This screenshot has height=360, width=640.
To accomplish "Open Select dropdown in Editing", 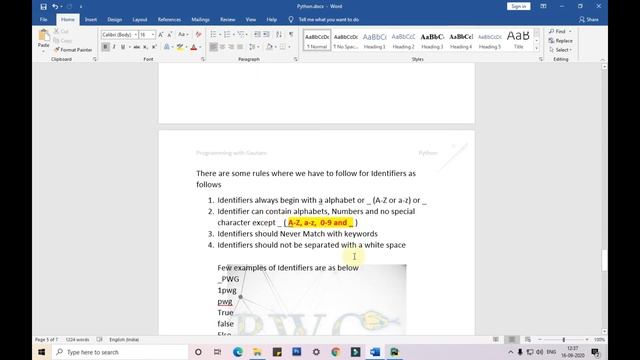I will (560, 50).
